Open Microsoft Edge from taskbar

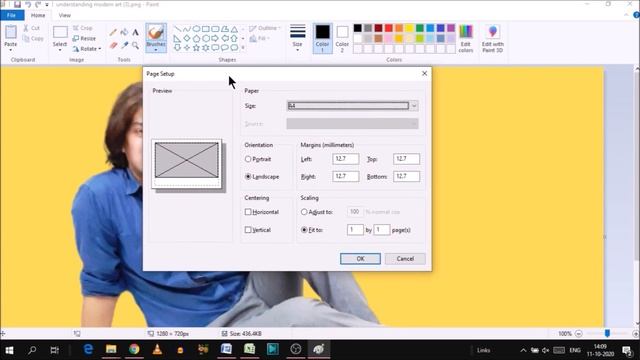[x=88, y=349]
